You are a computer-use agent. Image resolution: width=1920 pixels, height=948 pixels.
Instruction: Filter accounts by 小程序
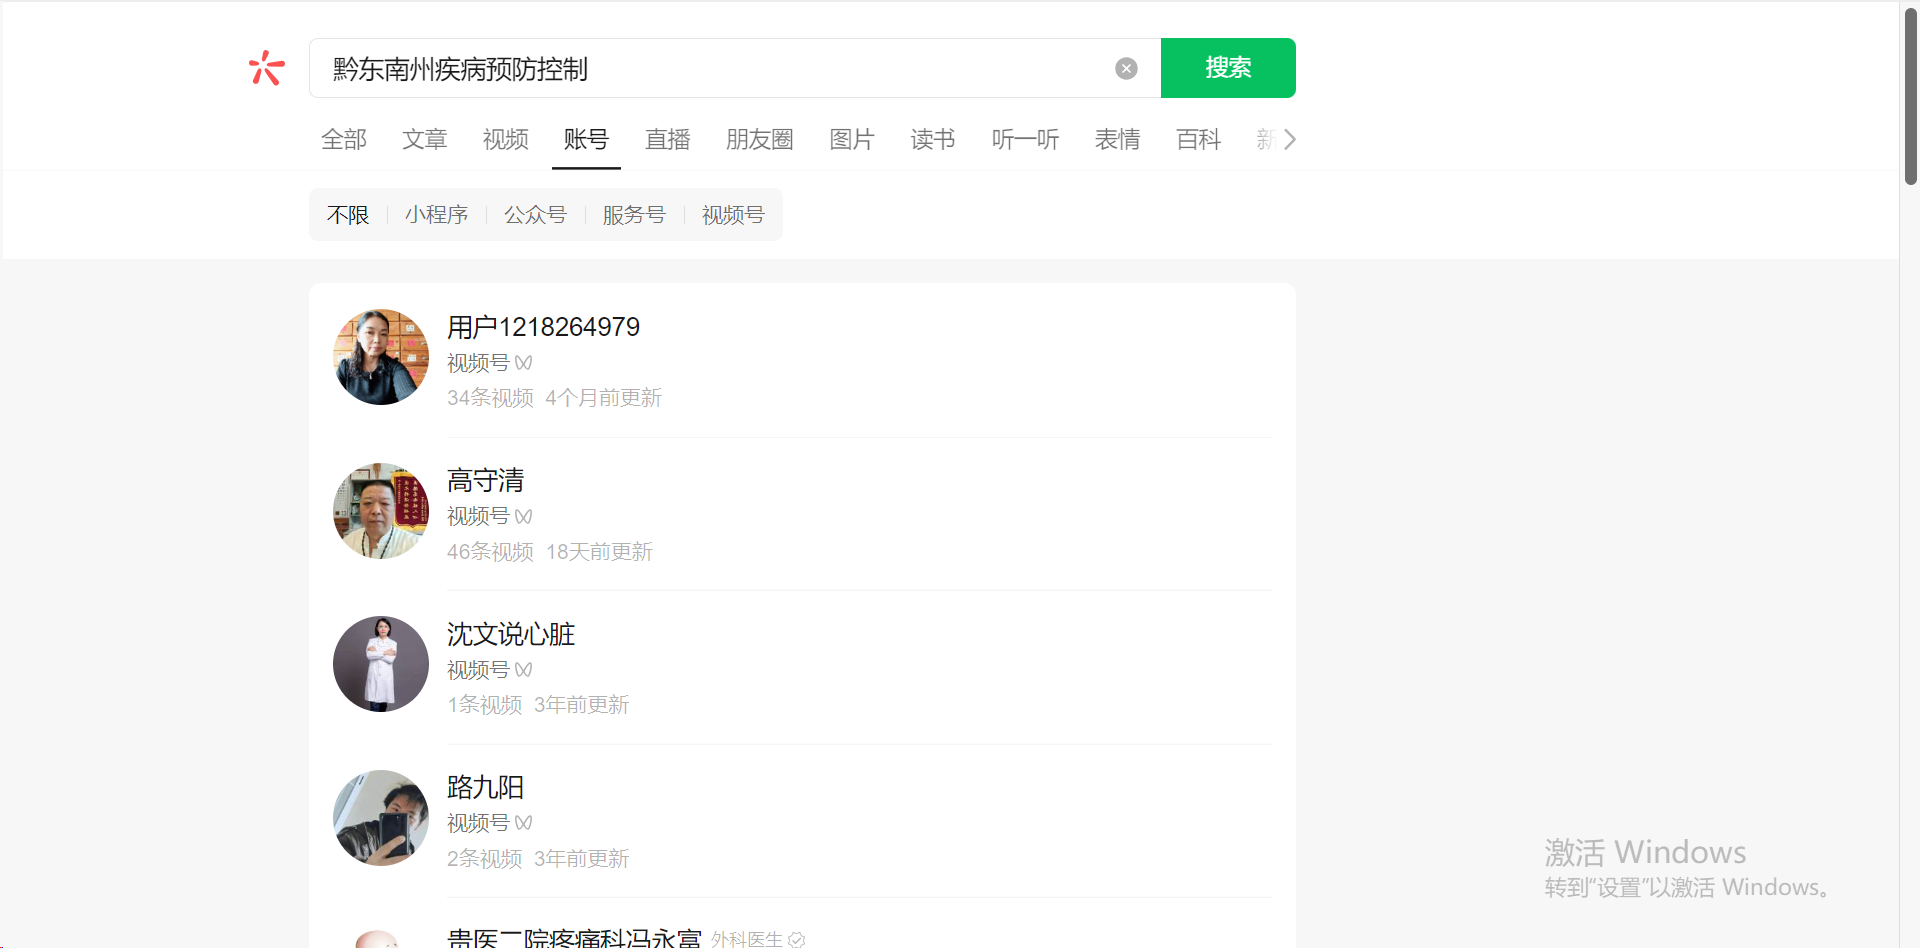(x=437, y=215)
